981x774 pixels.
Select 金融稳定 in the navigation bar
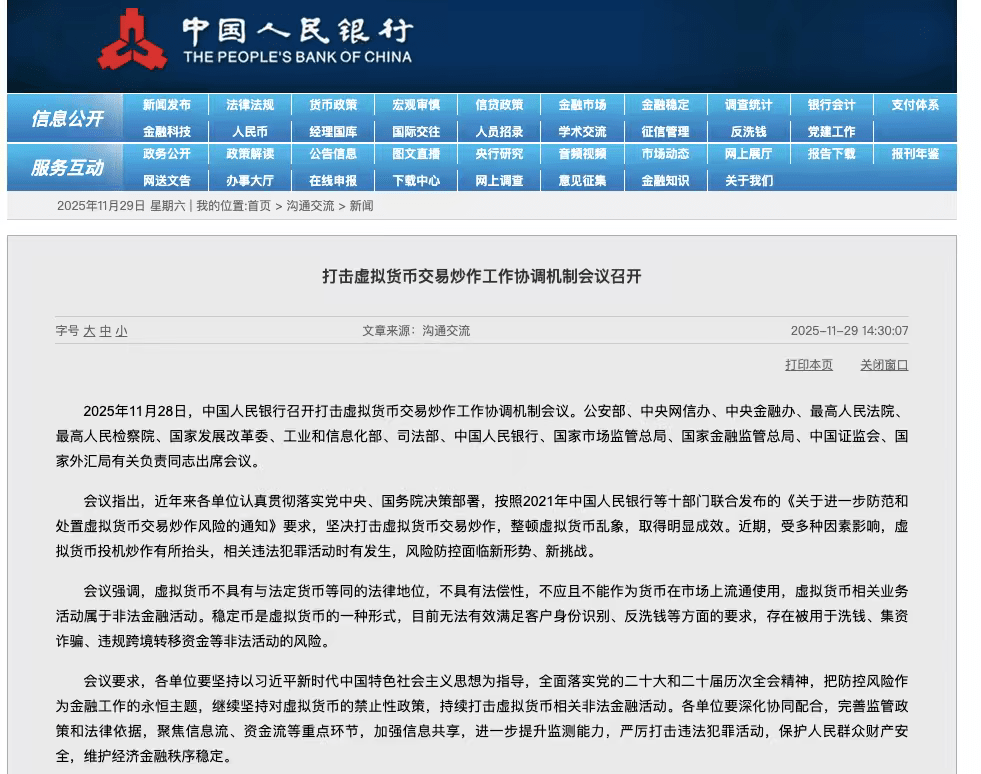pos(665,105)
